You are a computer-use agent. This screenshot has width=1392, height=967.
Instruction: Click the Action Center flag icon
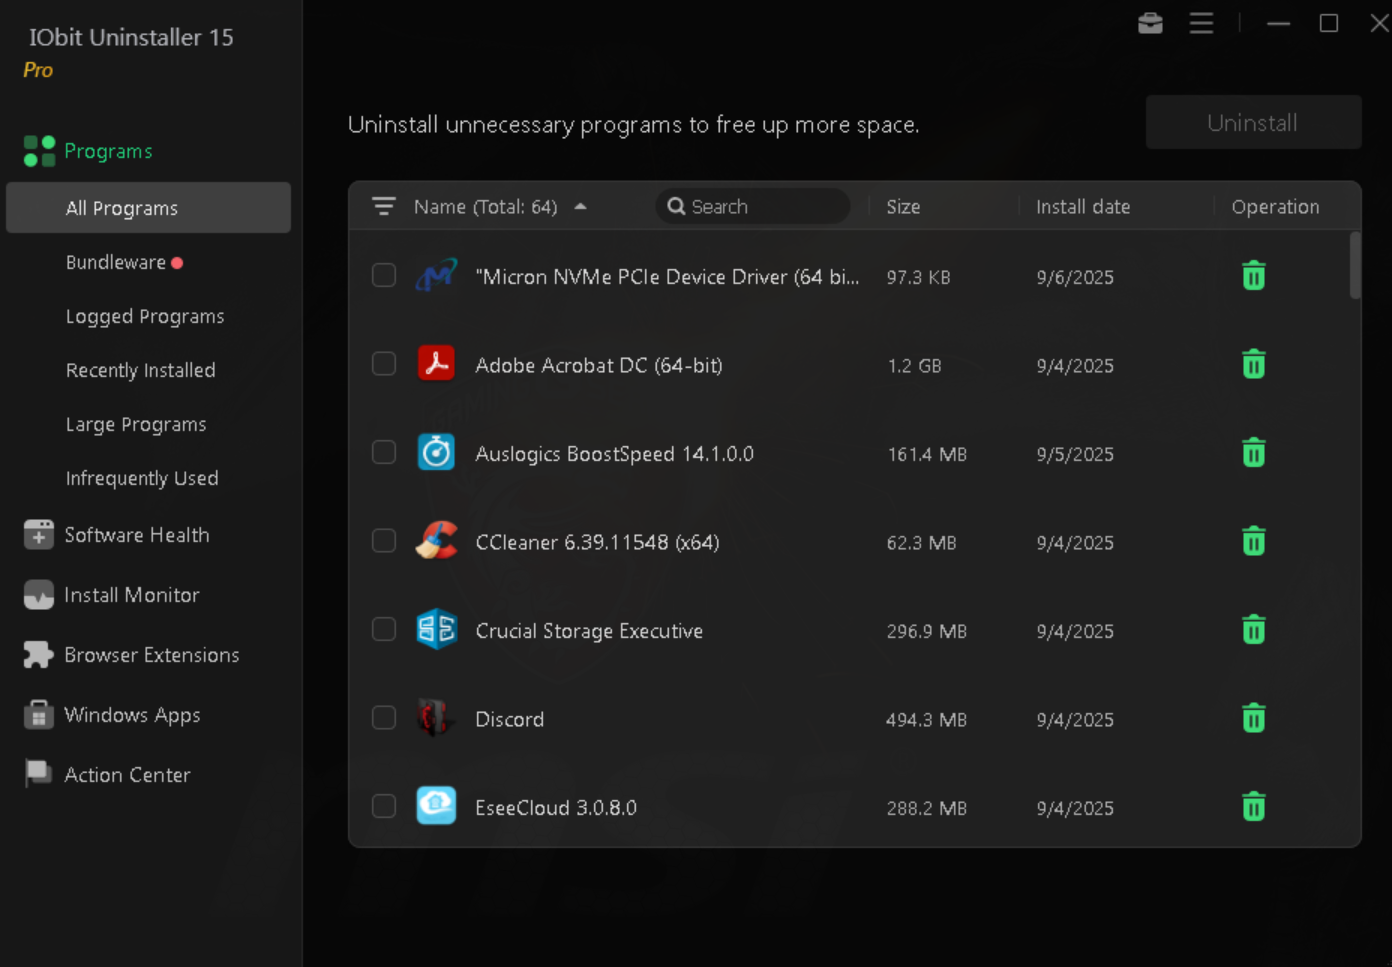tap(38, 774)
